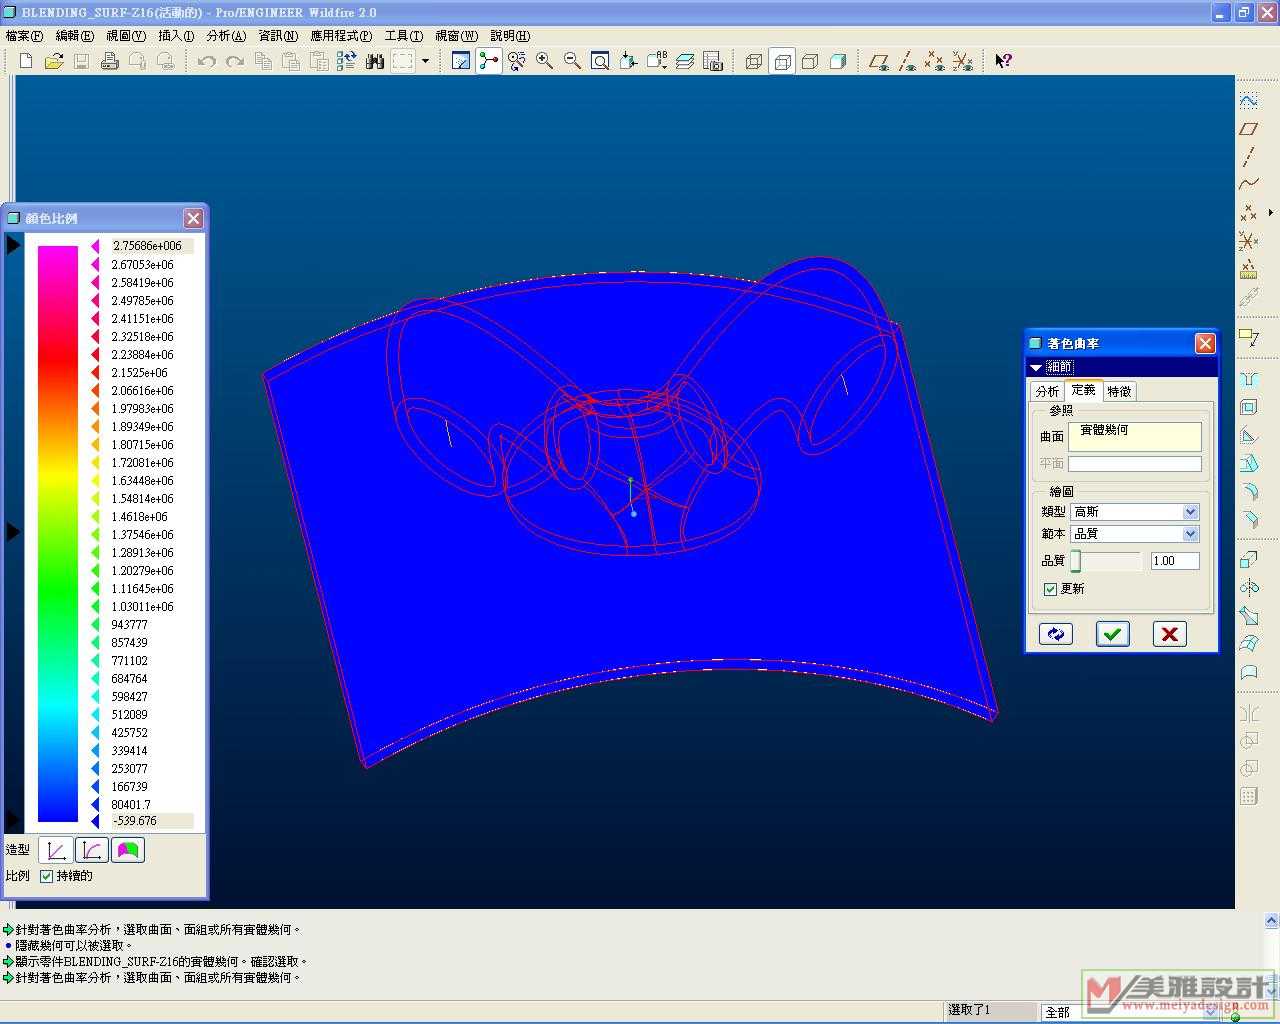Click the 品質 value field 1.00

click(x=1174, y=561)
